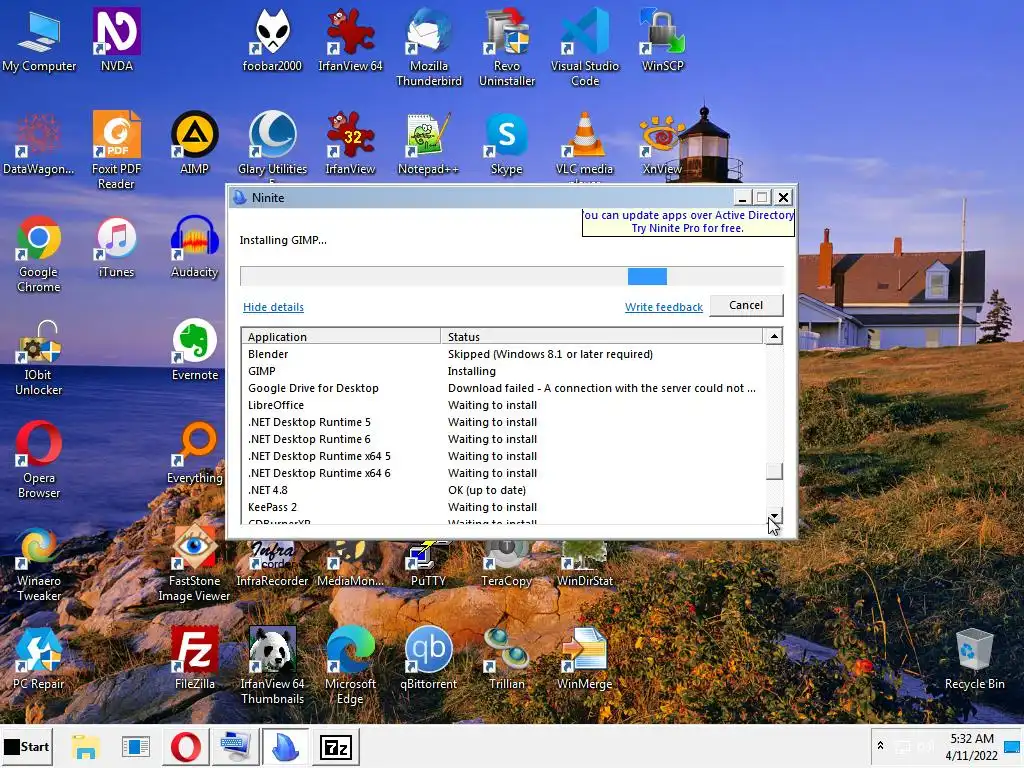The image size is (1024, 768).
Task: Click the Start button on the taskbar
Action: [27, 746]
